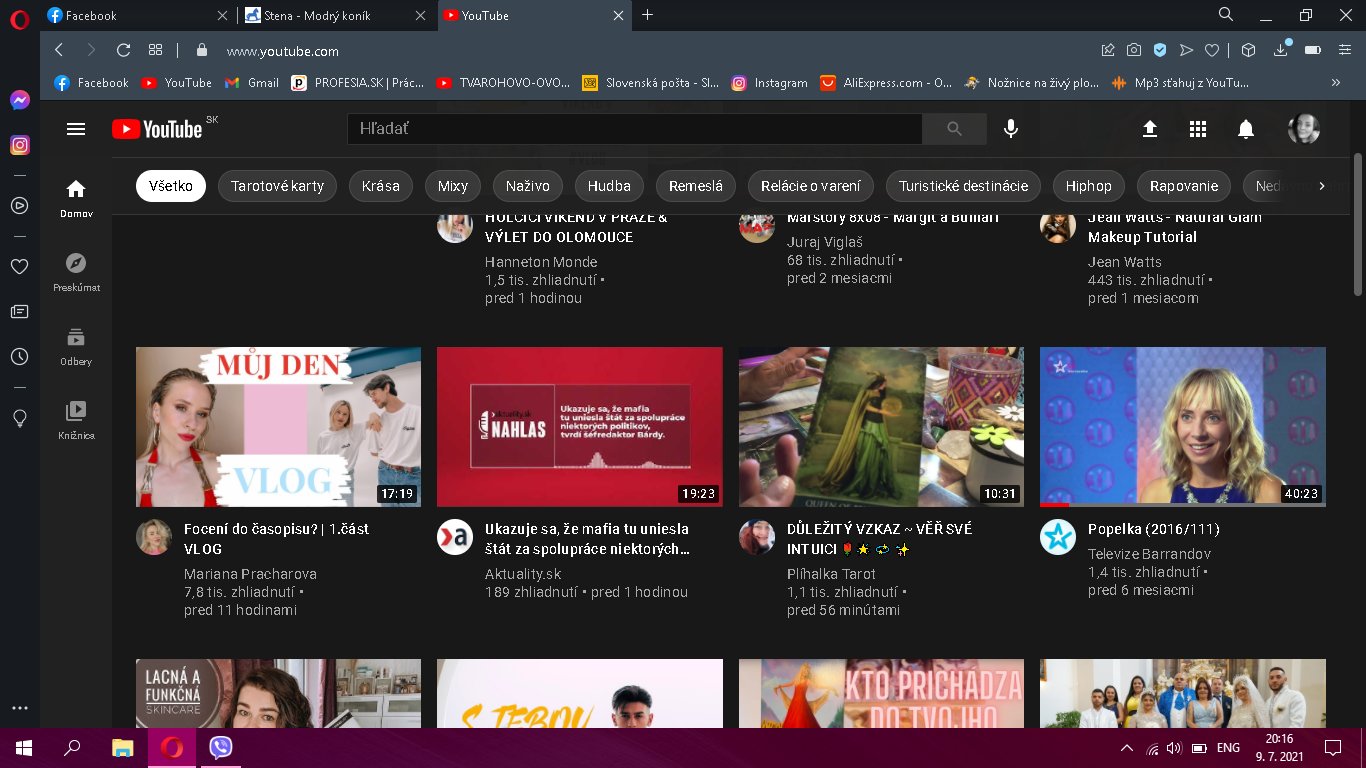Show hidden system tray icons
The height and width of the screenshot is (768, 1366).
pos(1127,748)
